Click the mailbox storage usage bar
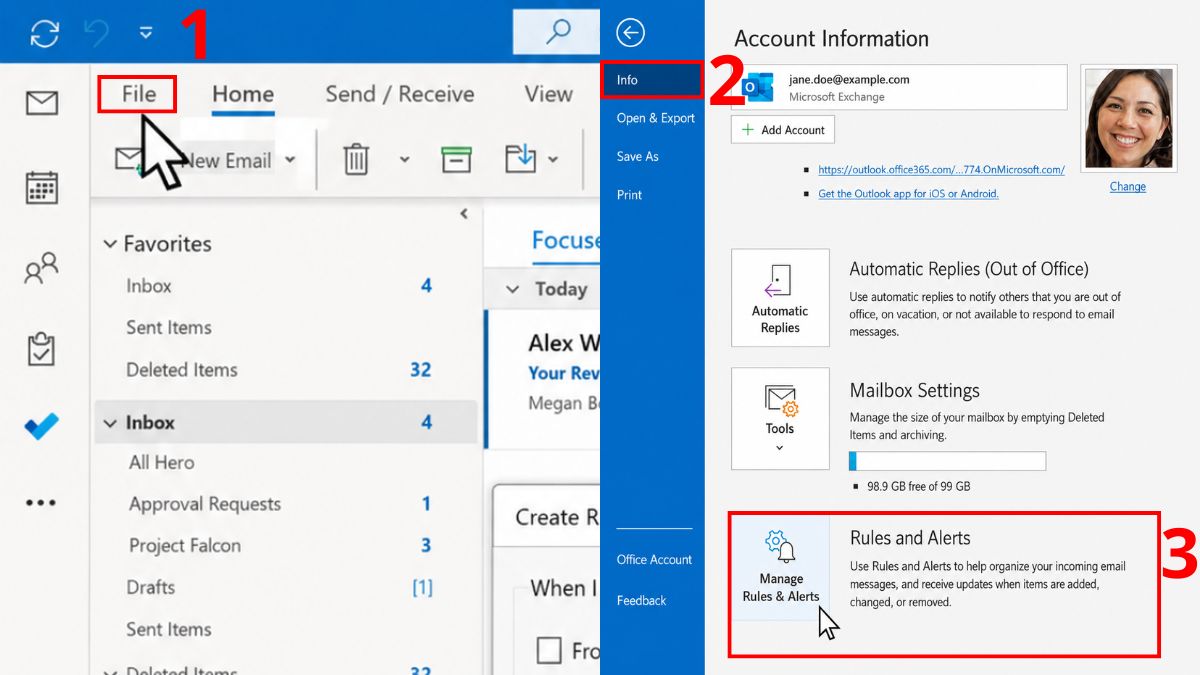This screenshot has height=675, width=1200. [x=947, y=461]
